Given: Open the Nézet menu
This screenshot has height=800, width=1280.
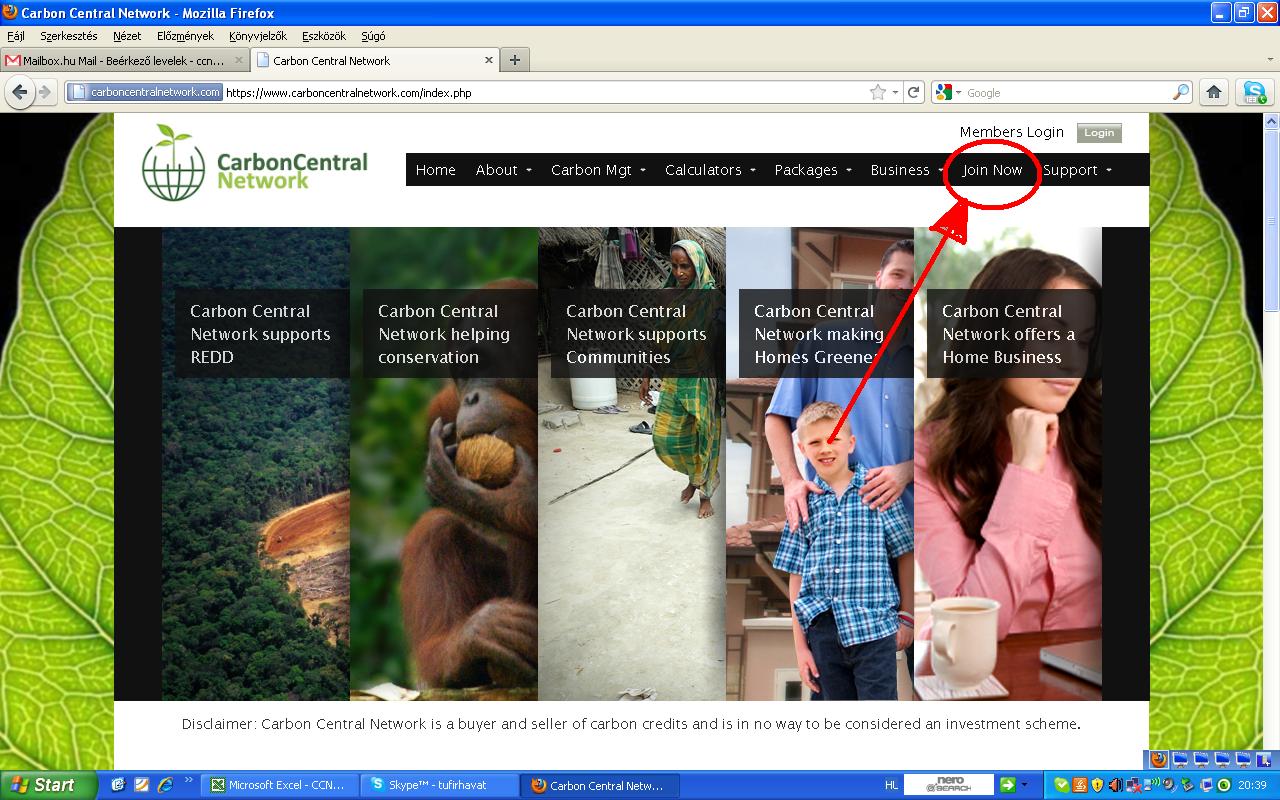Looking at the screenshot, I should (127, 36).
